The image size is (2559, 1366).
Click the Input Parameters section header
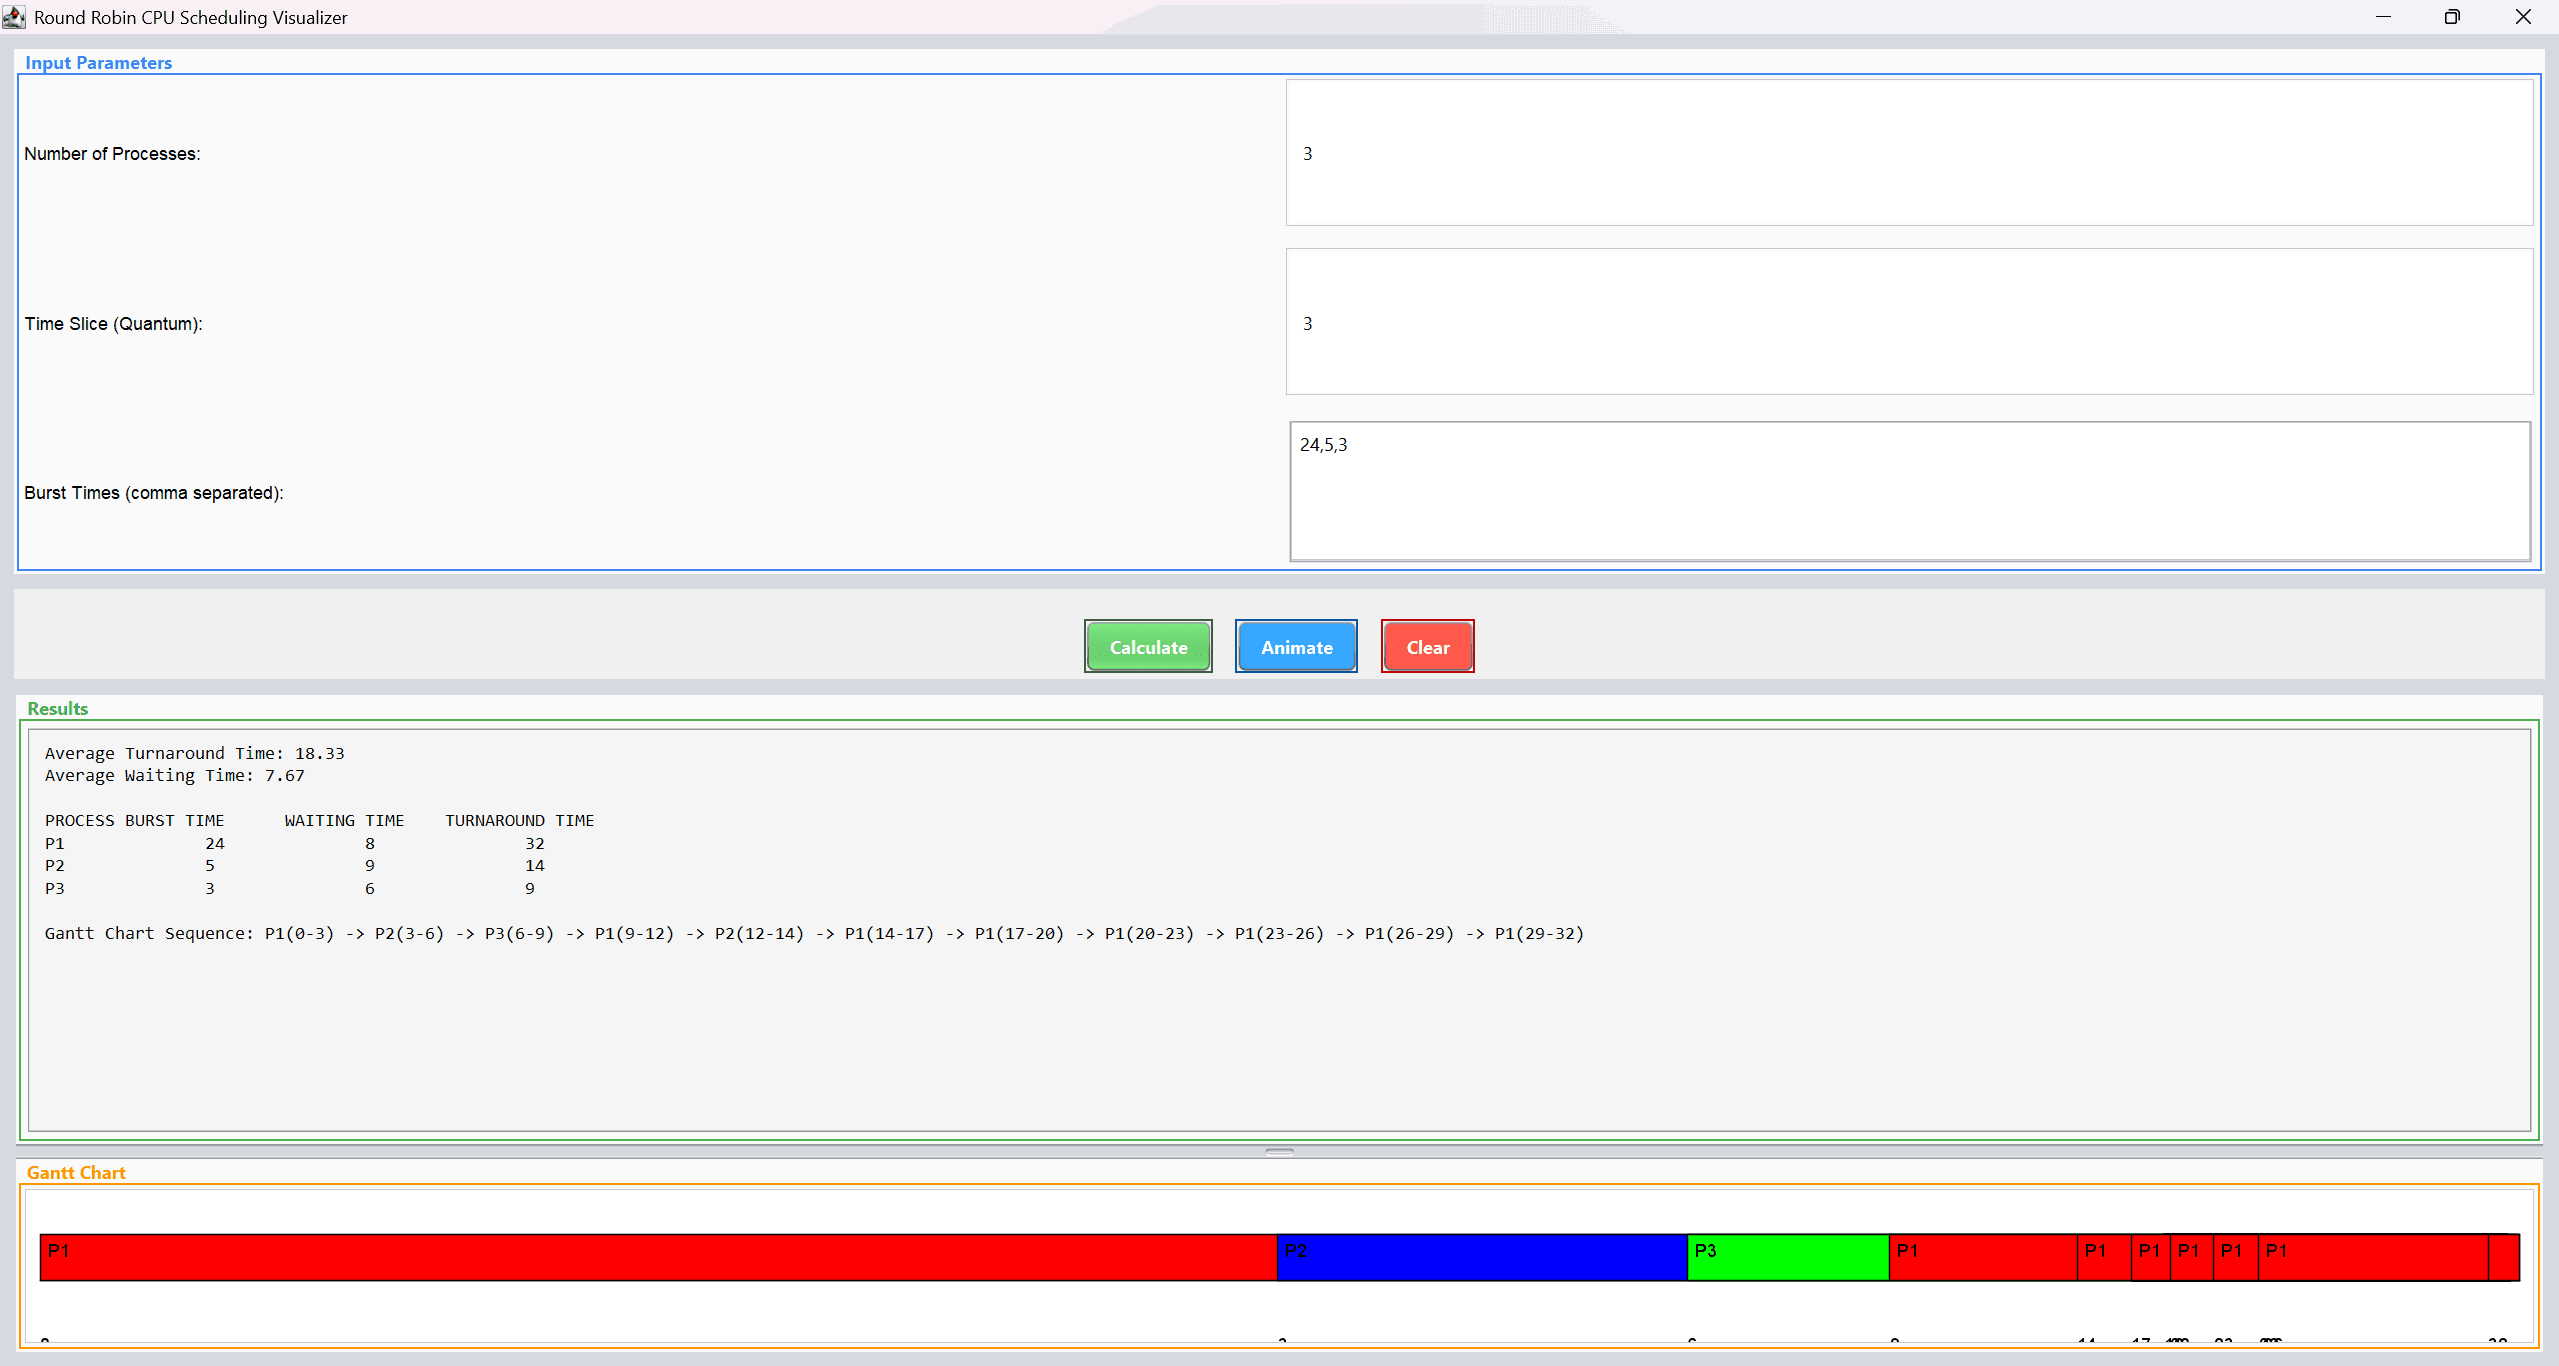[98, 62]
